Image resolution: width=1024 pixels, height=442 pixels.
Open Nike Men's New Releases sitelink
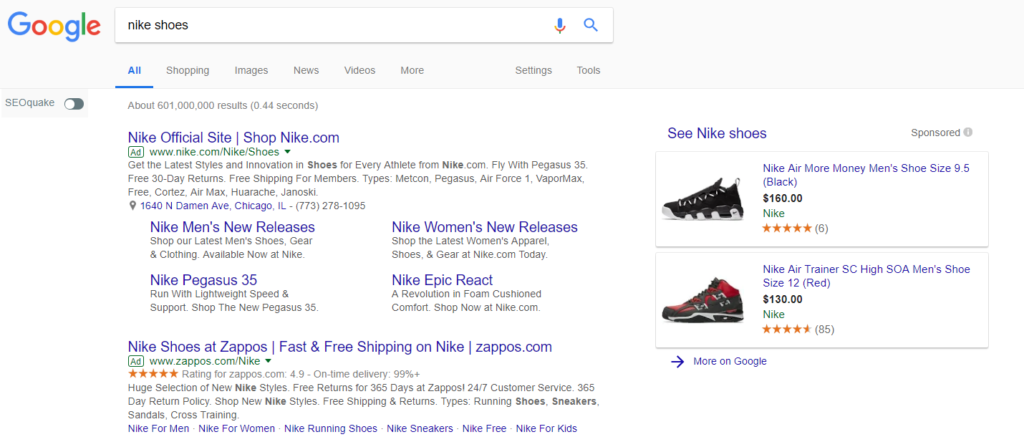[232, 227]
